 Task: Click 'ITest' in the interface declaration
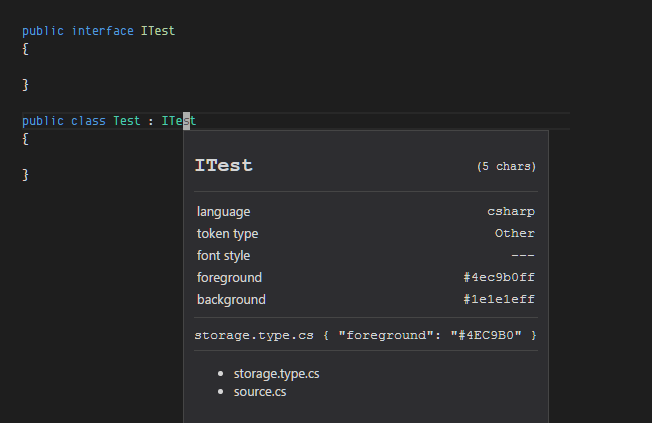pyautogui.click(x=157, y=31)
